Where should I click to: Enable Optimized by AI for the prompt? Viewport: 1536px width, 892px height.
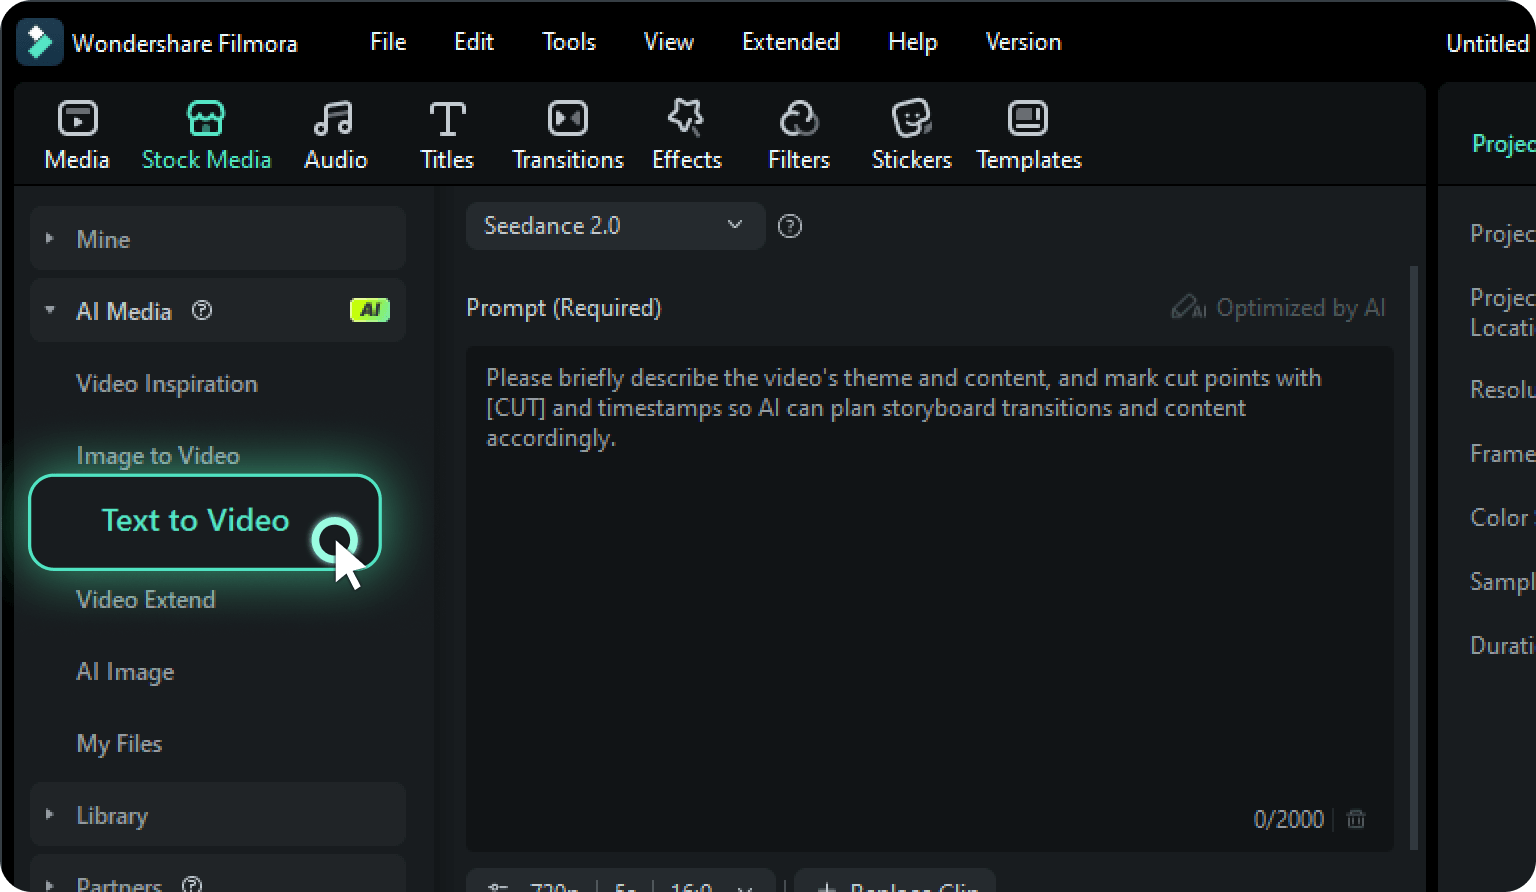(x=1277, y=308)
